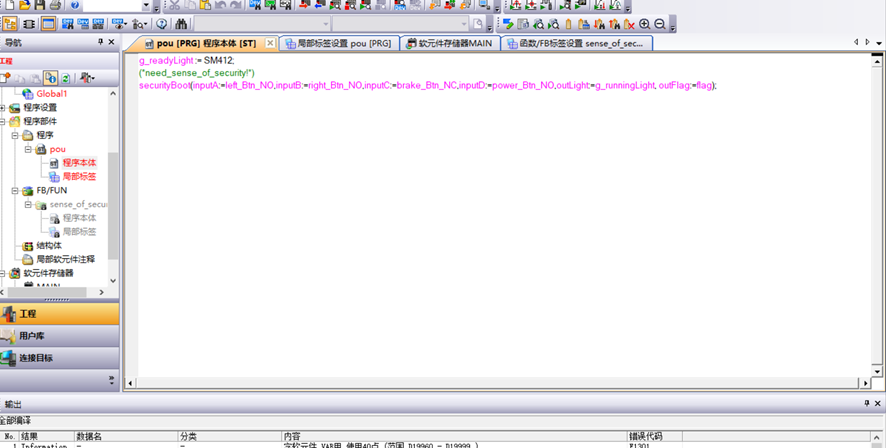886x448 pixels.
Task: Click the zoom out magnifier icon
Action: tap(660, 24)
